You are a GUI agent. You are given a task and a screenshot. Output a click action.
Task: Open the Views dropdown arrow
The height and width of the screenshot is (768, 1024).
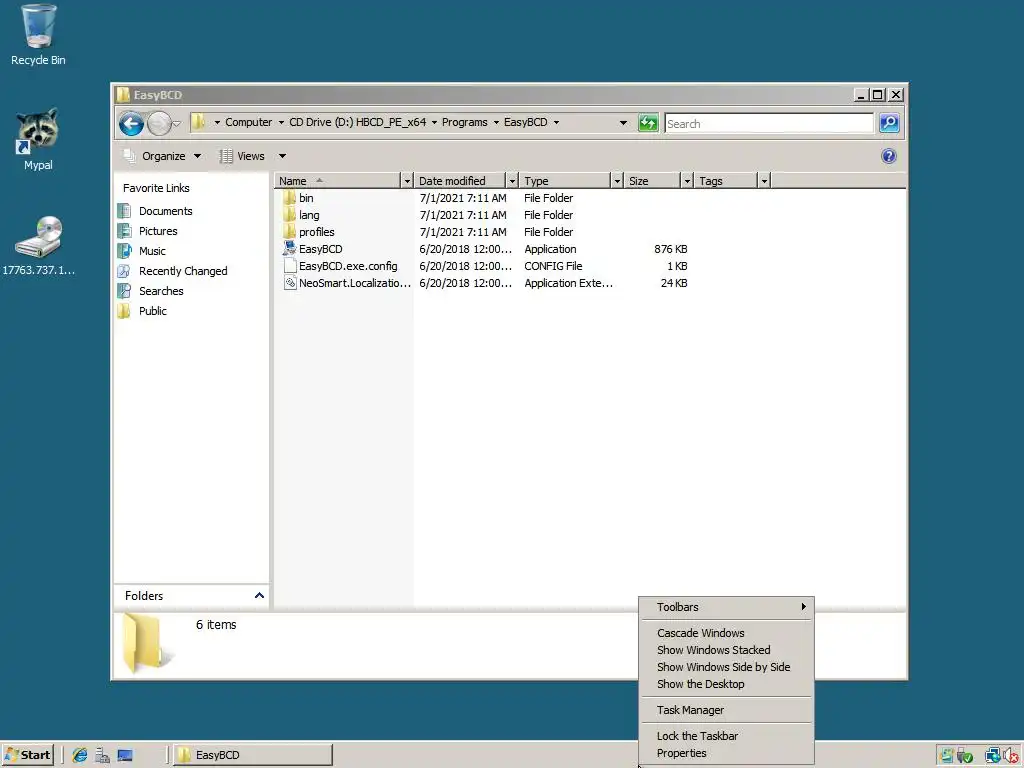click(282, 156)
